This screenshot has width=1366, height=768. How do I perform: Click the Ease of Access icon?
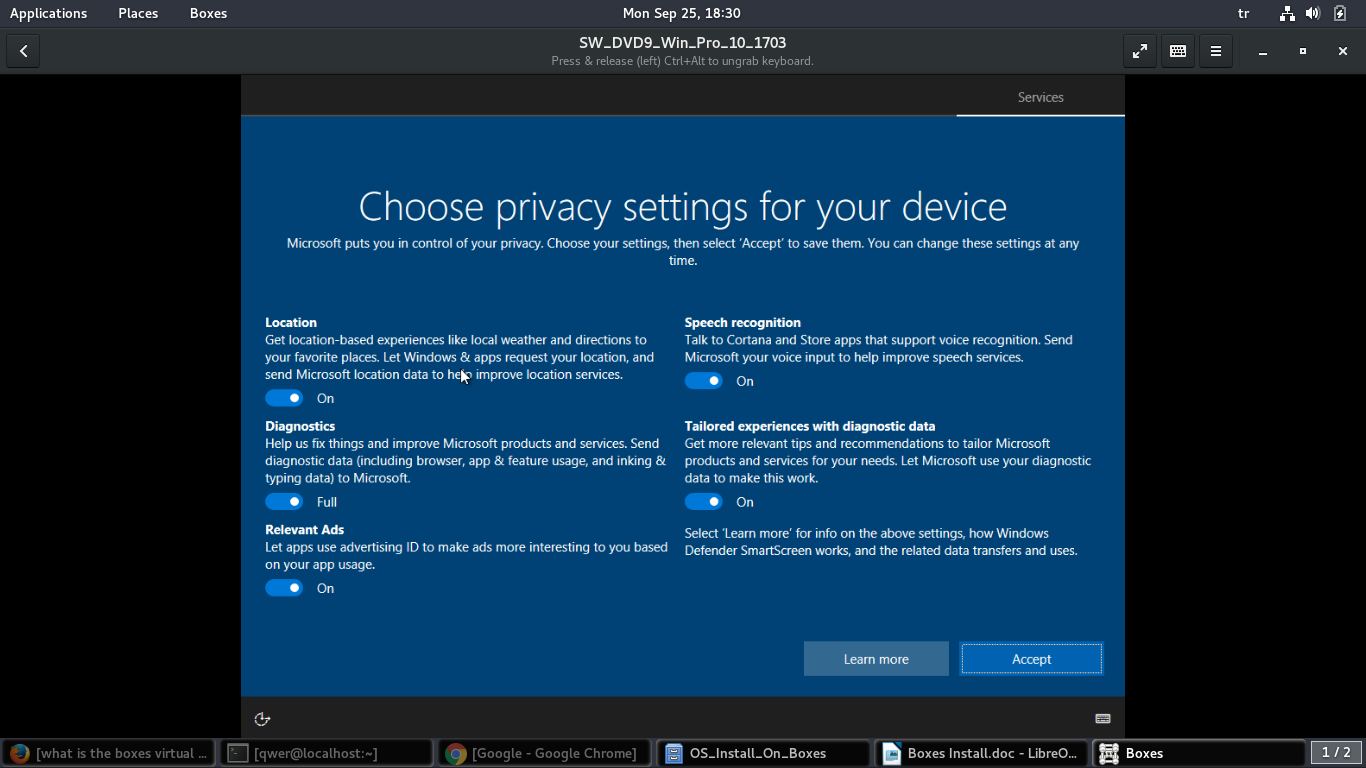(x=262, y=719)
